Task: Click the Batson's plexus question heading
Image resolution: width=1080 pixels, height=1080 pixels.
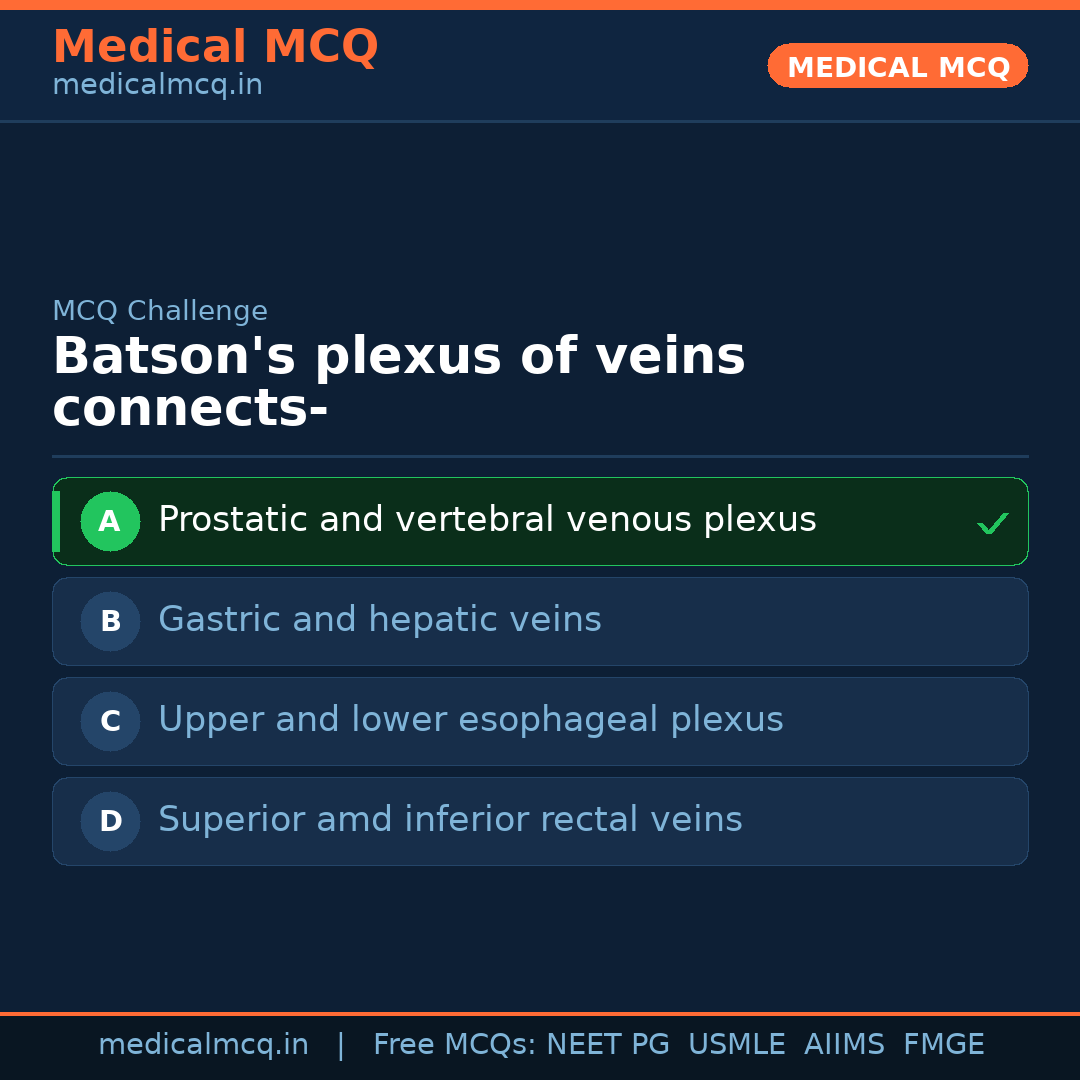Action: (398, 383)
